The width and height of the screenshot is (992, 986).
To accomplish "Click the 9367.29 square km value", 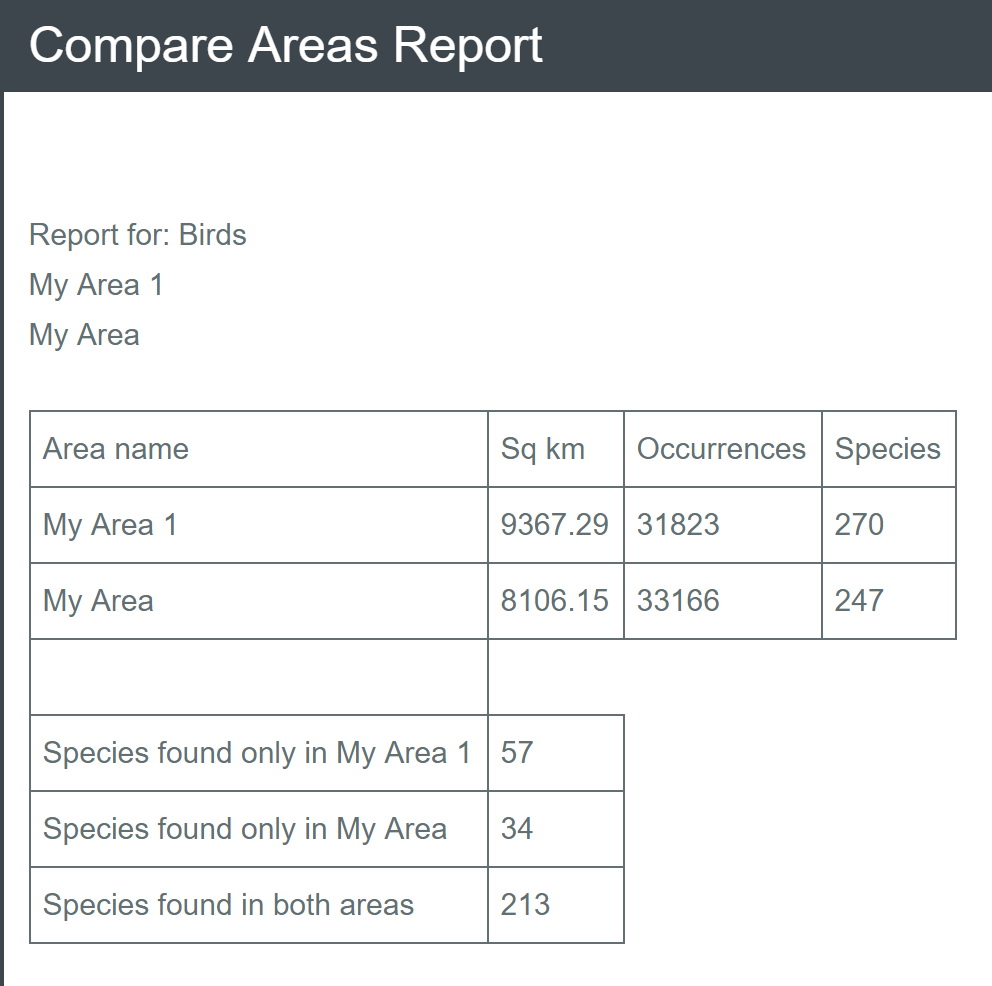I will pos(554,525).
